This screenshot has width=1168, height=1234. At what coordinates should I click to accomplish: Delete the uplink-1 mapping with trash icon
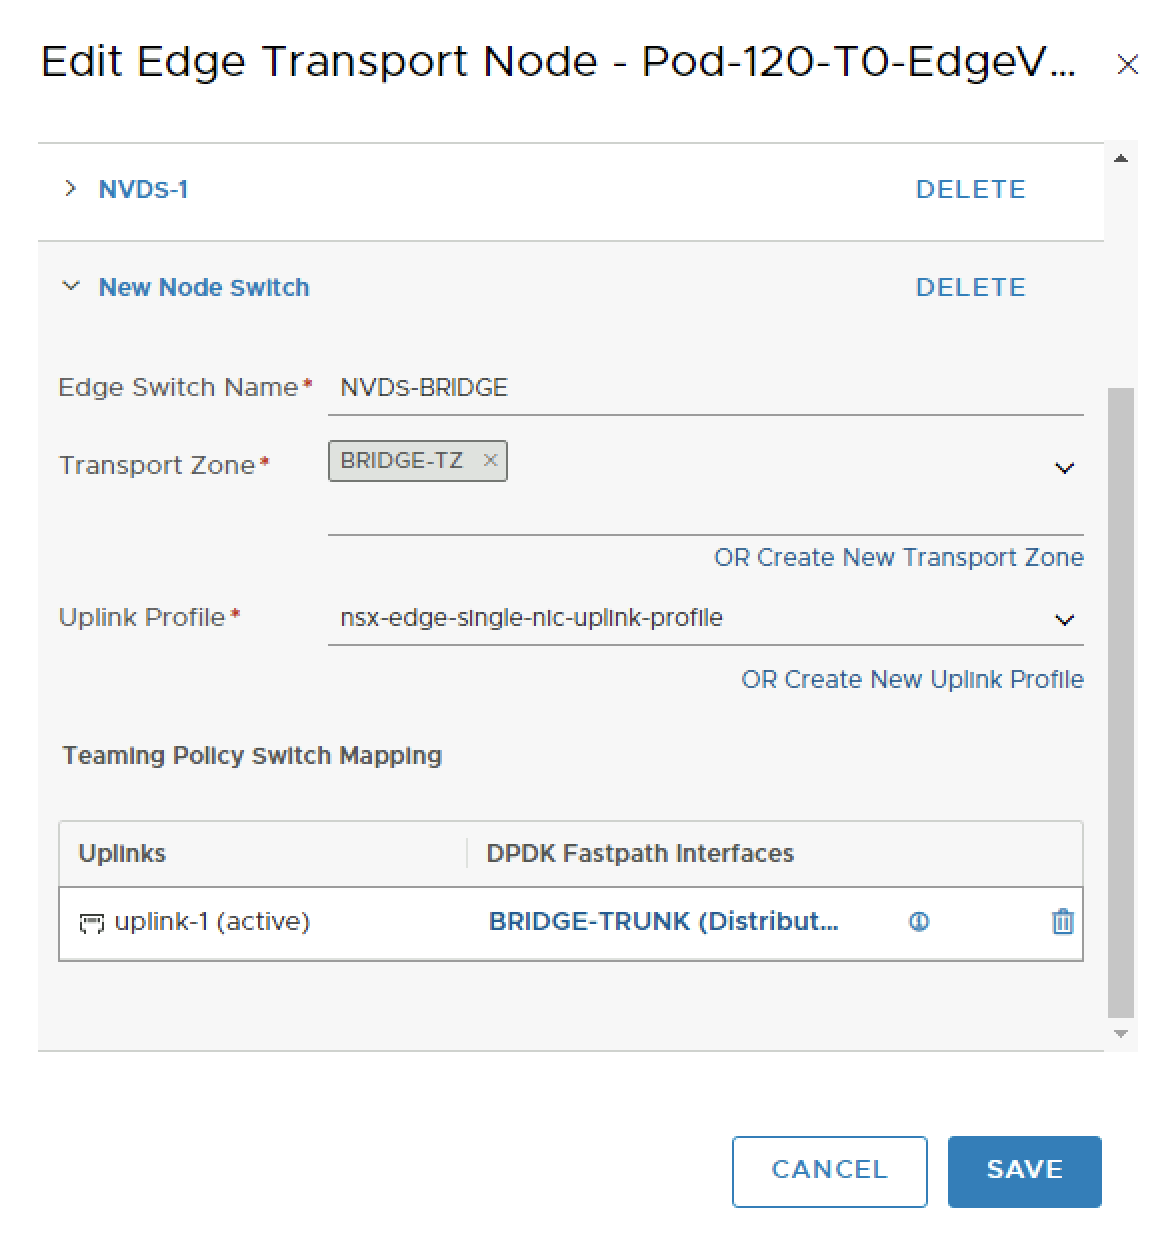1062,922
